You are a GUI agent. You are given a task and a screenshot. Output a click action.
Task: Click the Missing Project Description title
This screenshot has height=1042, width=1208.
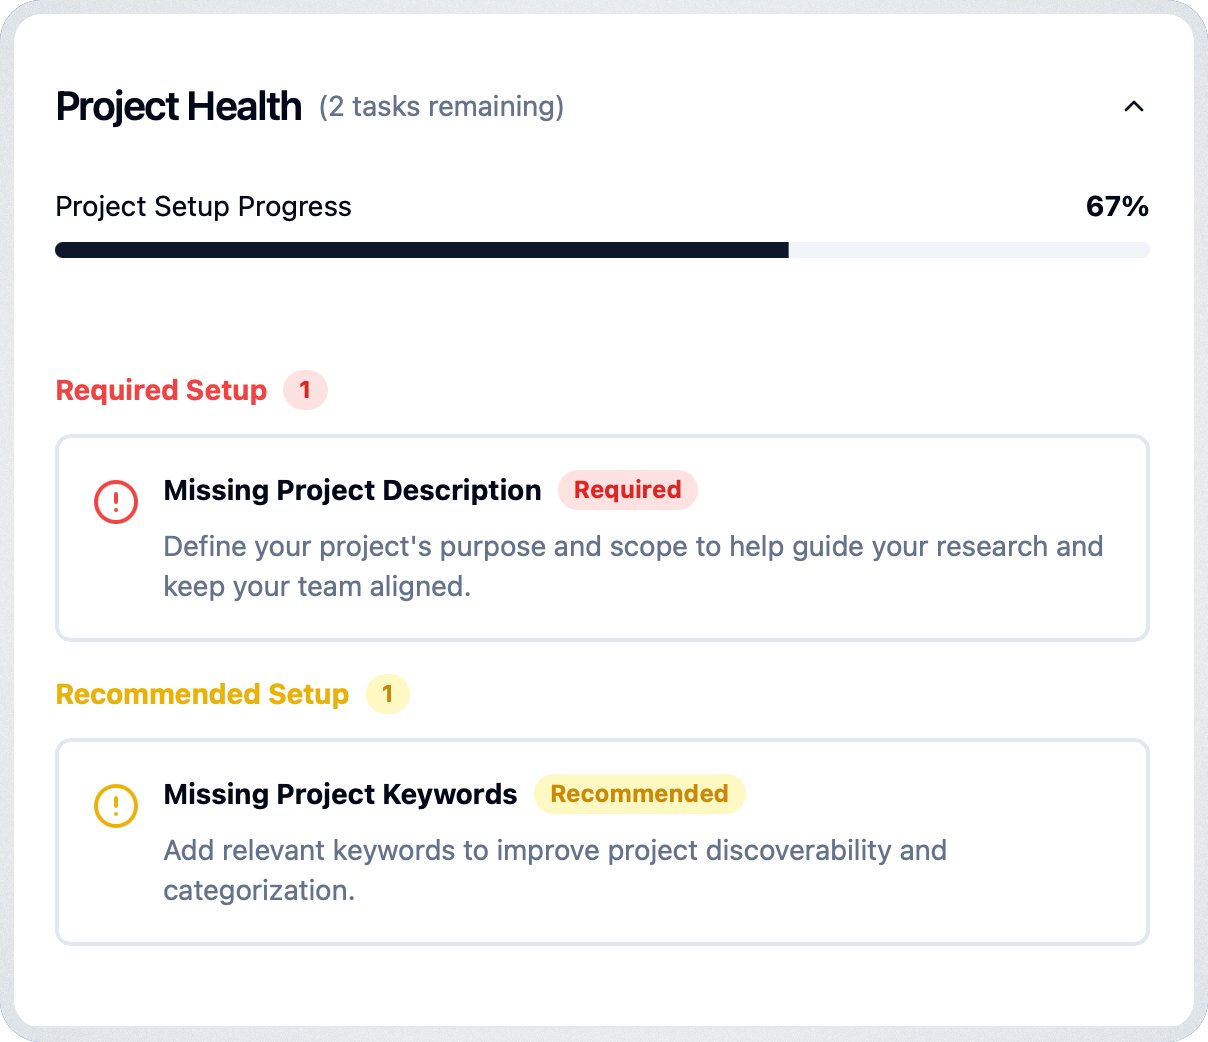click(x=352, y=490)
